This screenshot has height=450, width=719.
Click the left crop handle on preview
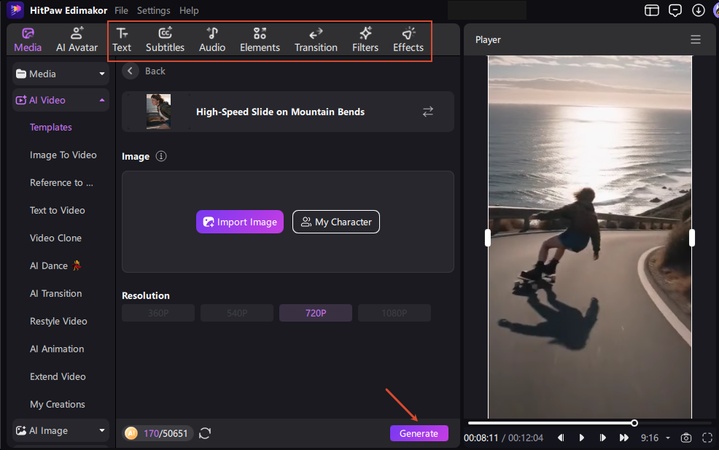click(488, 238)
